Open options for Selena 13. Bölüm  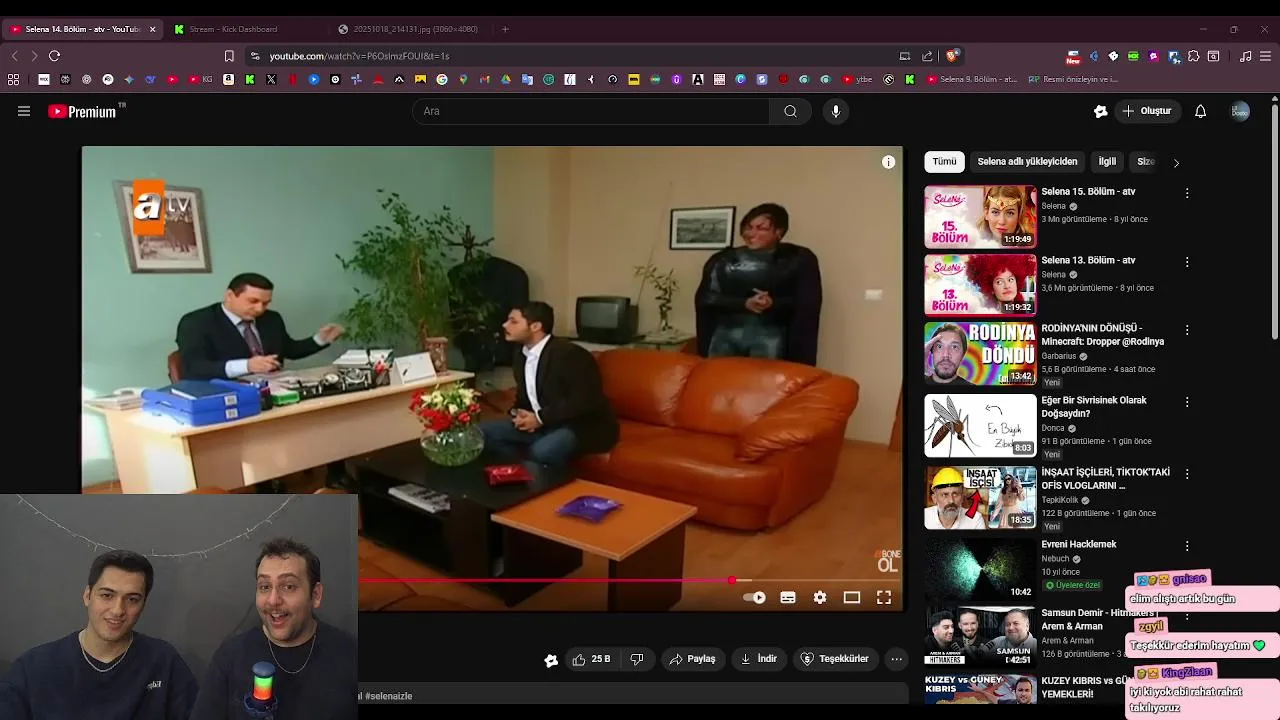[x=1187, y=262]
